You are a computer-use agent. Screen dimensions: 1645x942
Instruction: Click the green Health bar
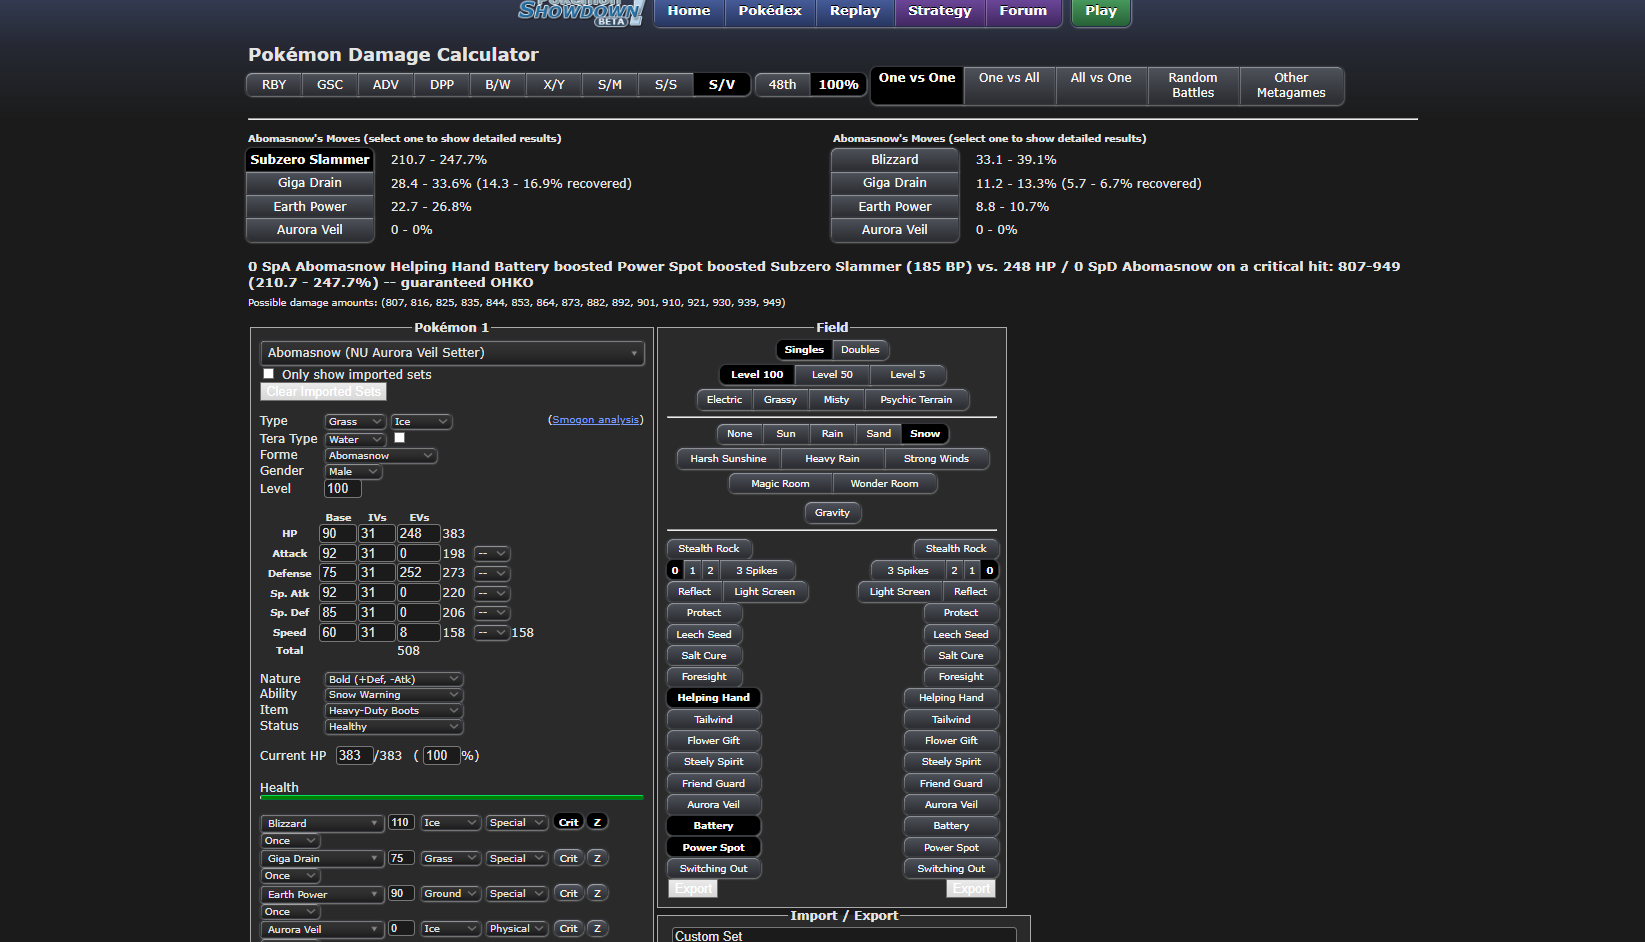pyautogui.click(x=451, y=798)
